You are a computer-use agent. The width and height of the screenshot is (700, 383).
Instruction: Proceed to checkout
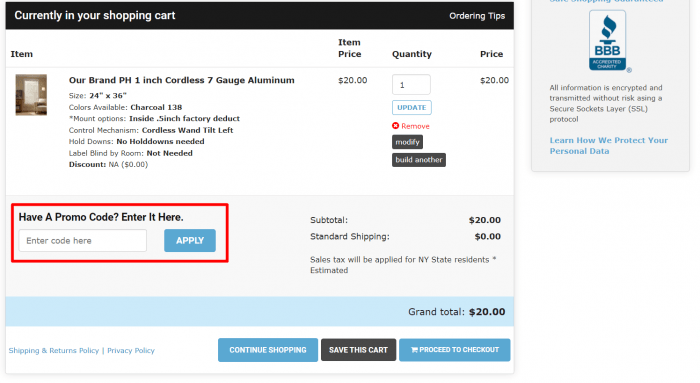pyautogui.click(x=454, y=350)
